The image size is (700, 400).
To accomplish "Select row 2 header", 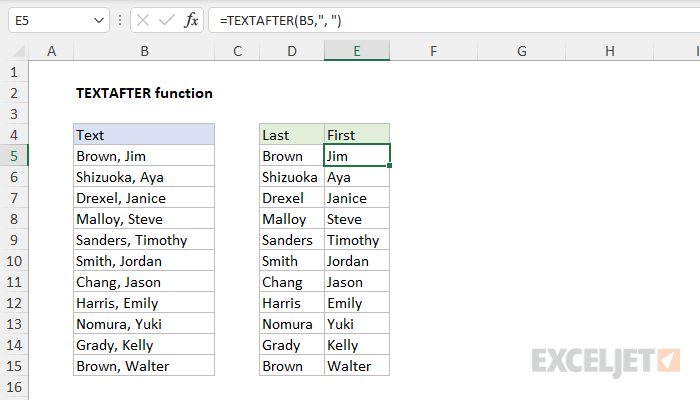I will pos(14,93).
